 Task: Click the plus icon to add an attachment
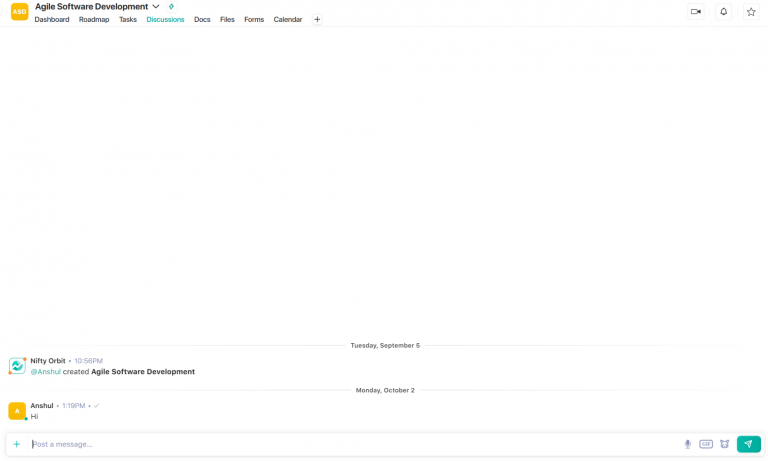(x=16, y=444)
